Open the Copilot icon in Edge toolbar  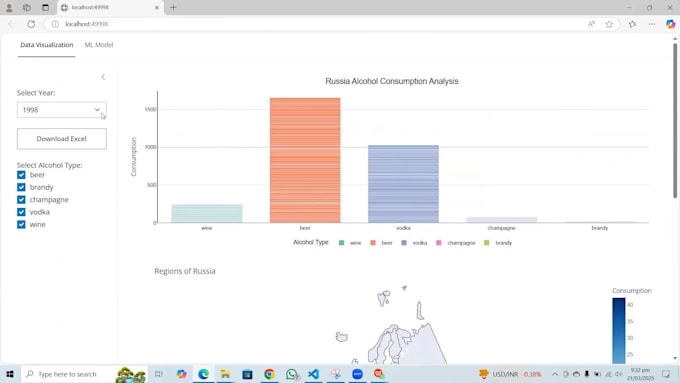(x=670, y=24)
